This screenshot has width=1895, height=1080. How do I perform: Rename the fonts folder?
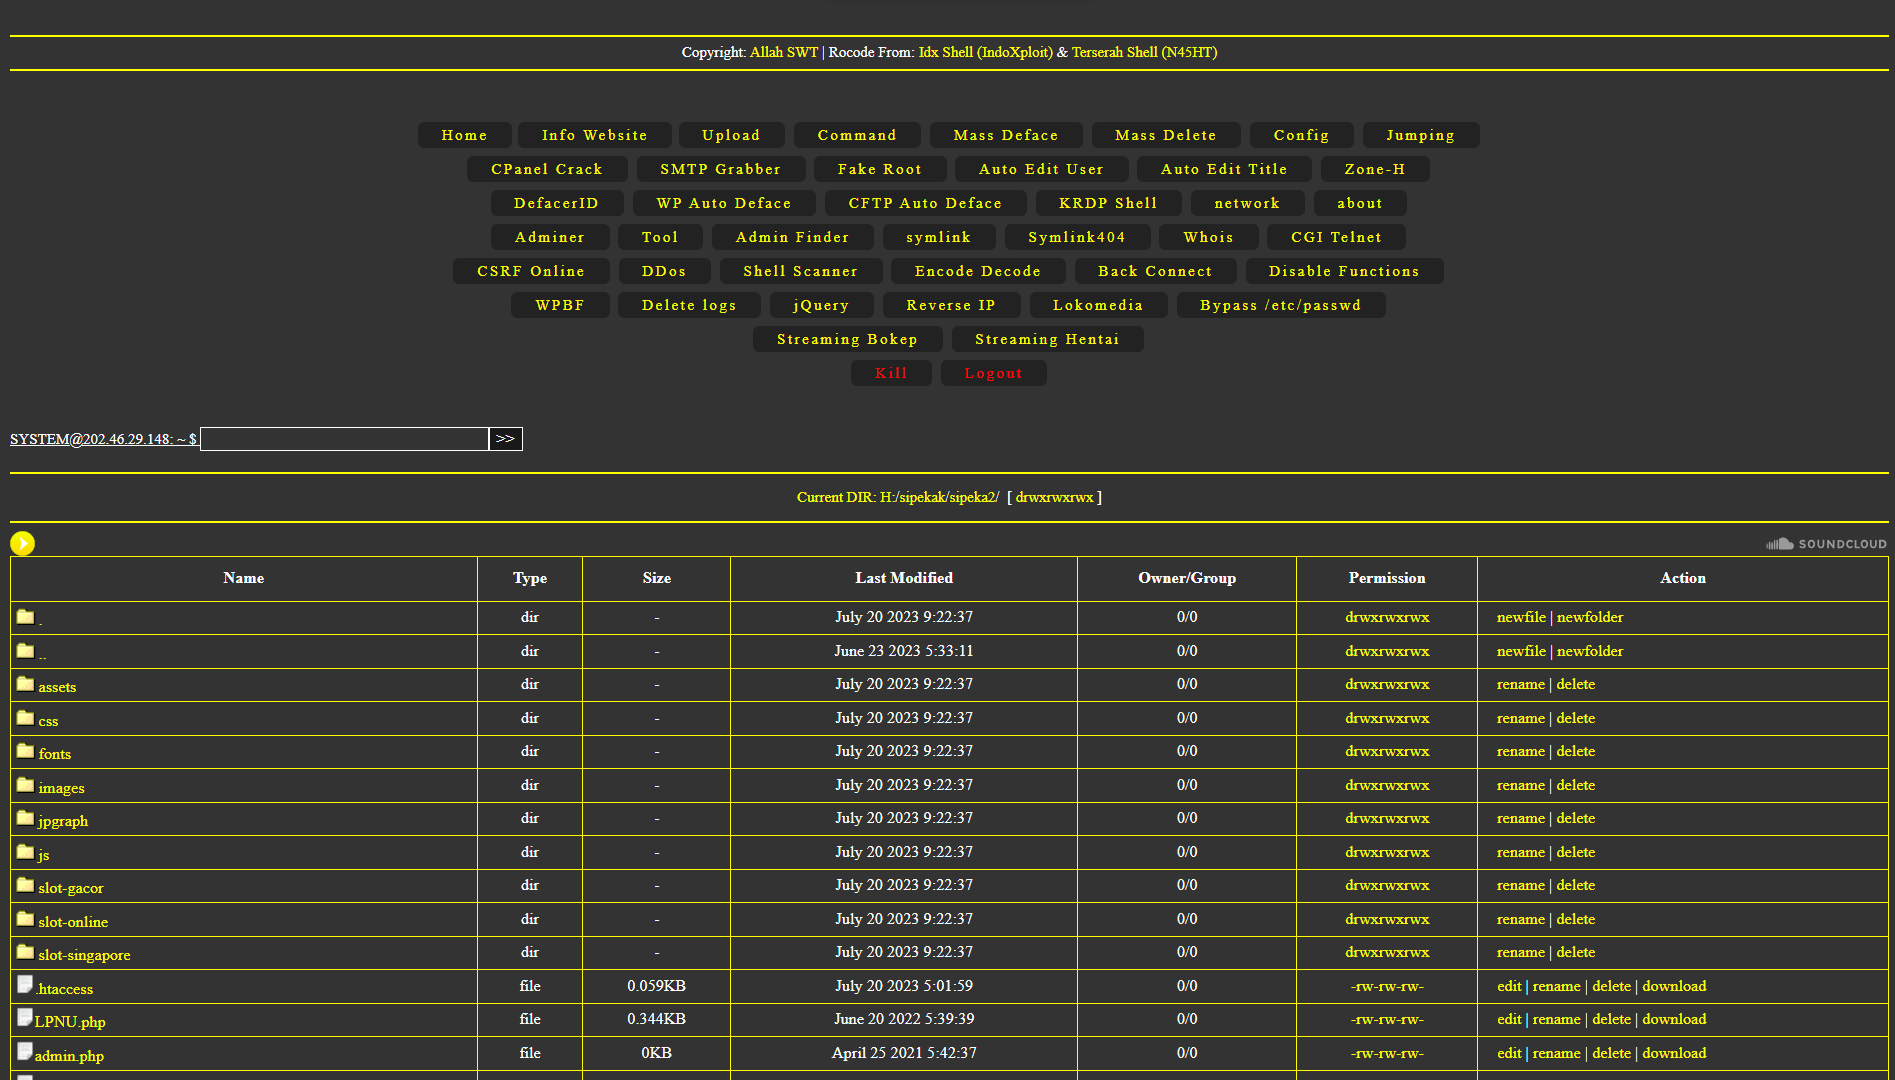1520,751
